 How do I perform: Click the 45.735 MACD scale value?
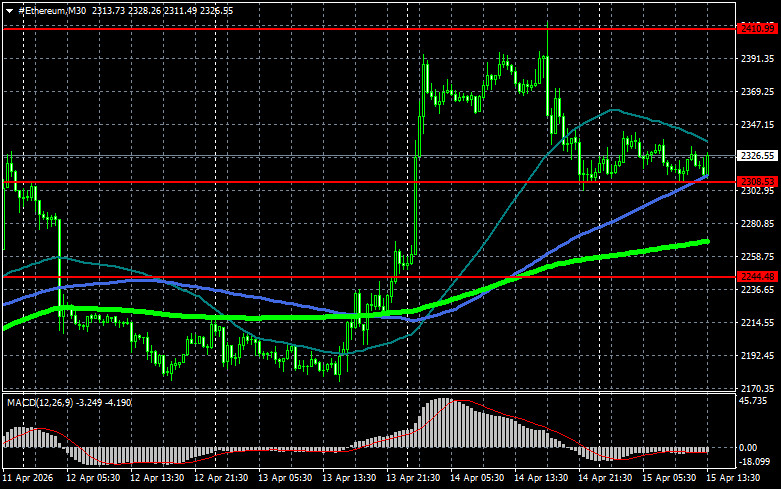pyautogui.click(x=753, y=401)
